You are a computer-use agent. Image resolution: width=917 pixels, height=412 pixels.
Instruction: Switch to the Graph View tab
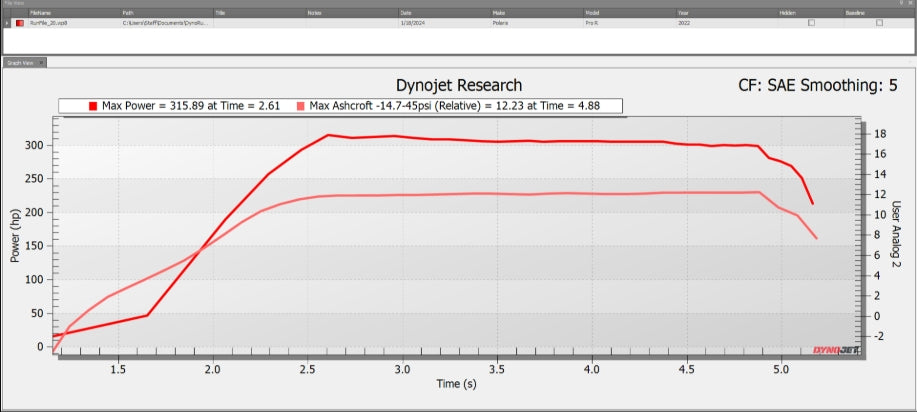[20, 62]
